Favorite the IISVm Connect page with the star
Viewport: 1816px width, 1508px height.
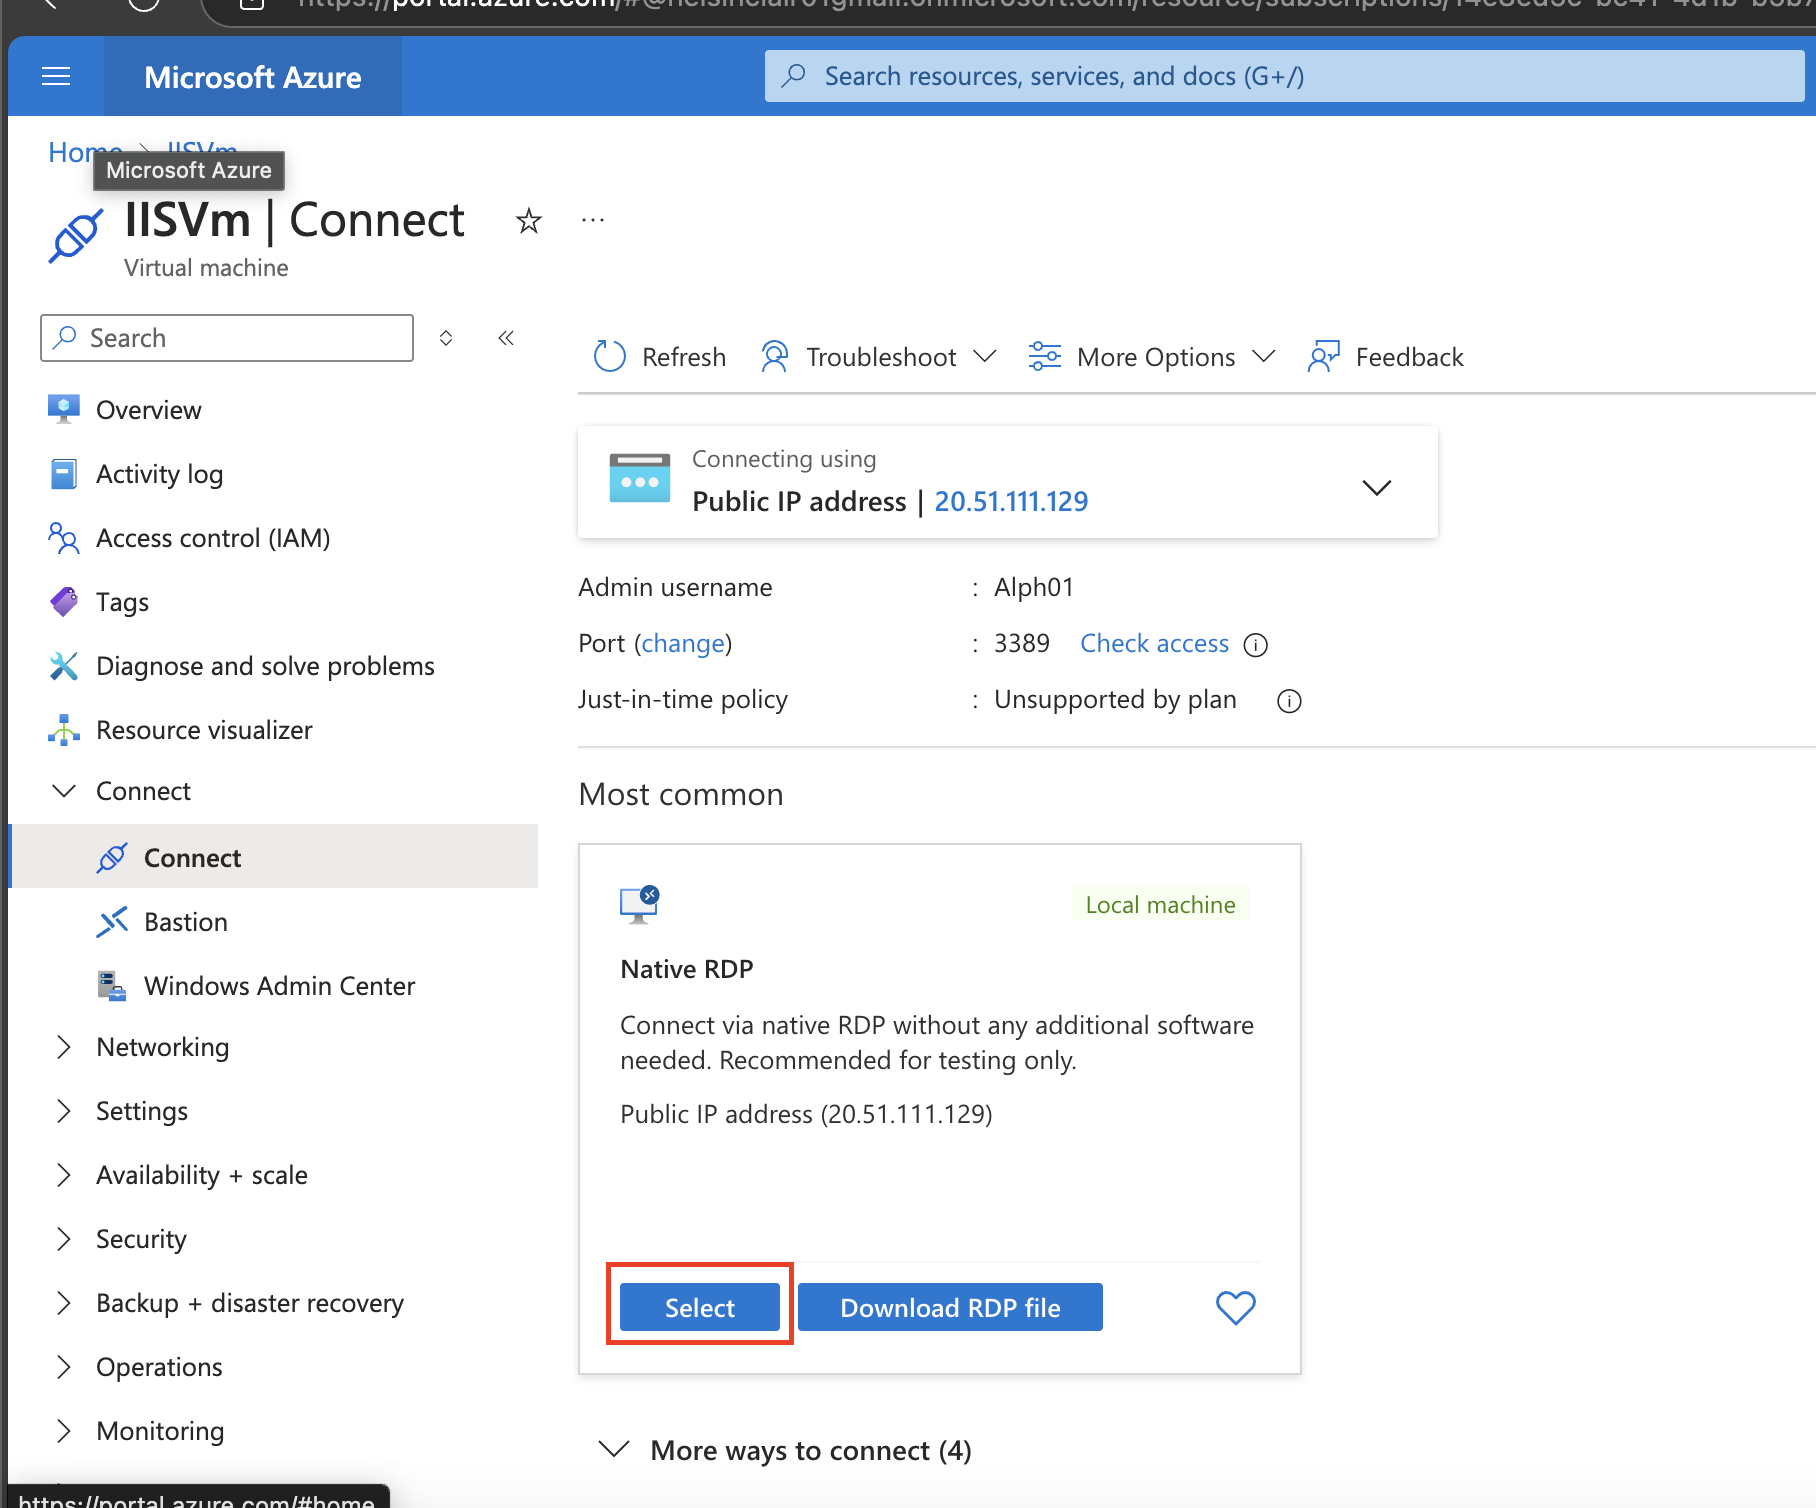[529, 220]
